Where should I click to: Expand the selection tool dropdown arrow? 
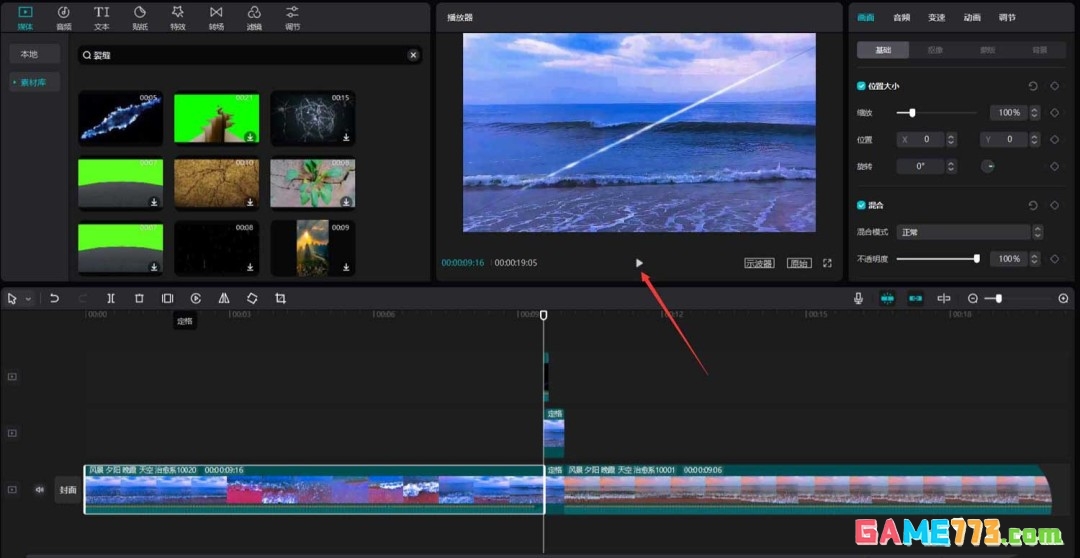click(x=28, y=299)
